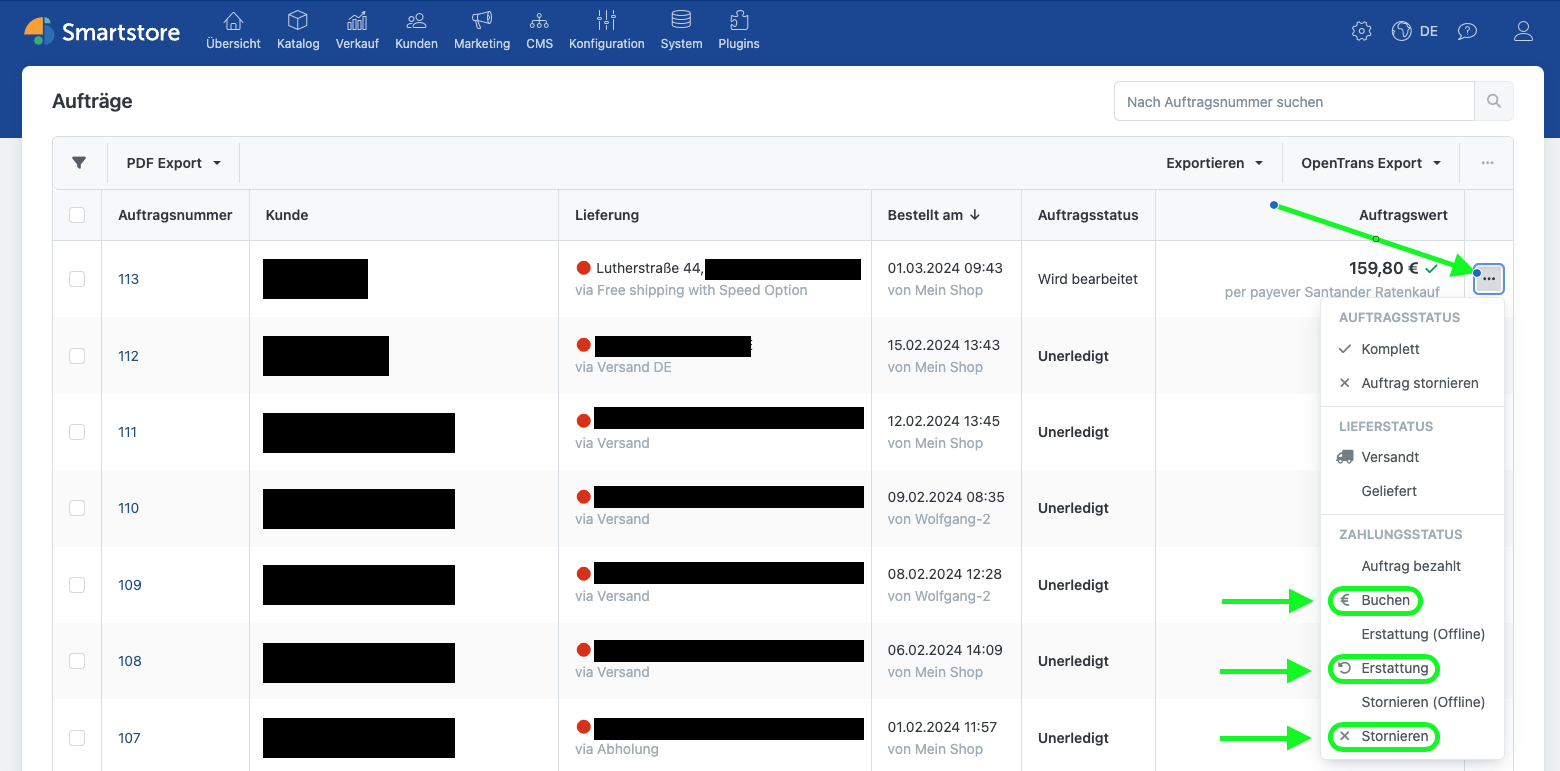1560x771 pixels.
Task: Click order value 159,80 €
Action: pyautogui.click(x=1383, y=268)
